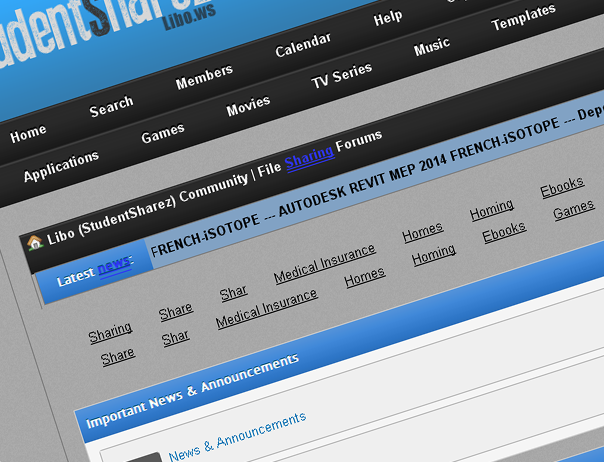This screenshot has height=462, width=604.
Task: Select the Games item in the dark navigation bar
Action: [163, 133]
